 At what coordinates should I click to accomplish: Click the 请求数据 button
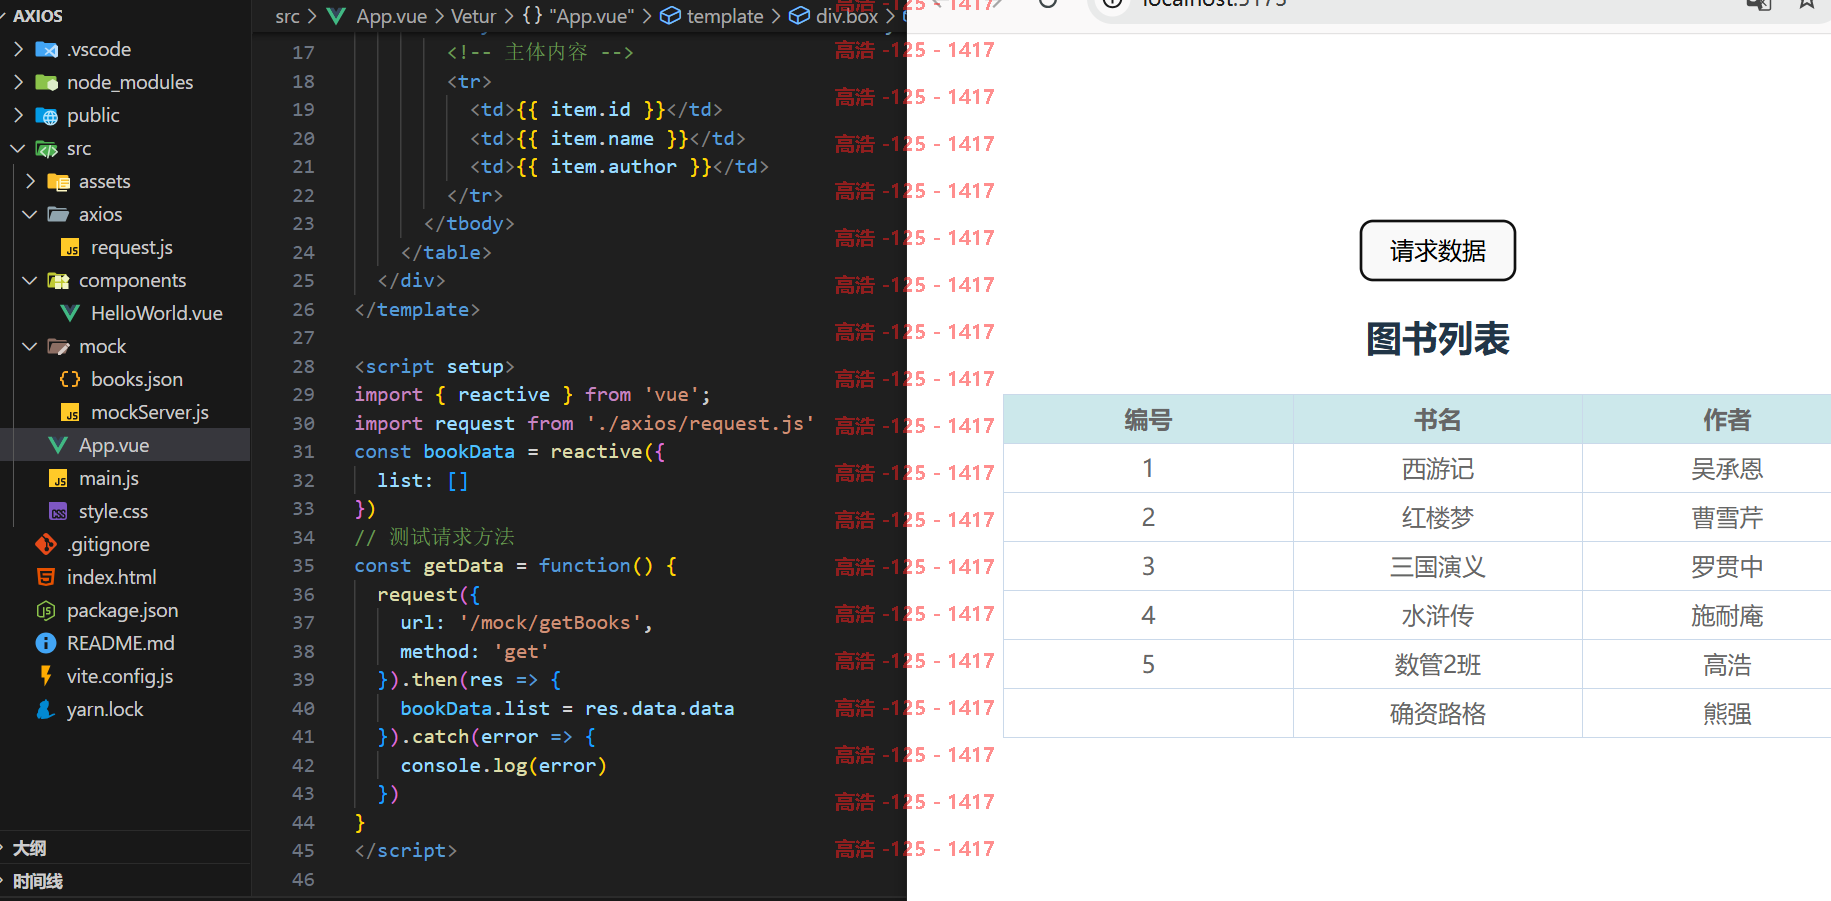tap(1437, 251)
